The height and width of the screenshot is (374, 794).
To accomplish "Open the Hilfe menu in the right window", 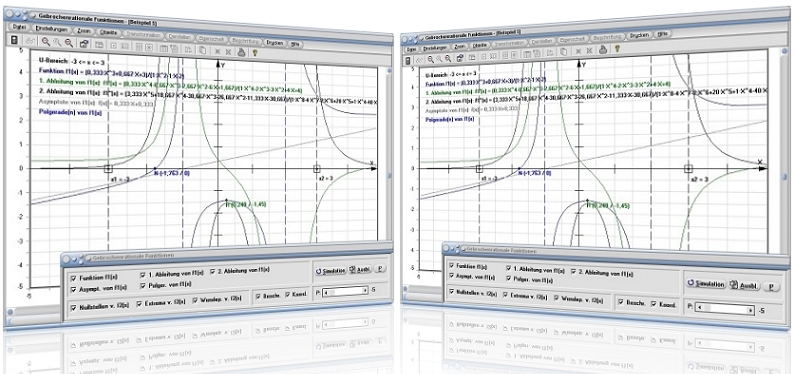I will coord(663,34).
